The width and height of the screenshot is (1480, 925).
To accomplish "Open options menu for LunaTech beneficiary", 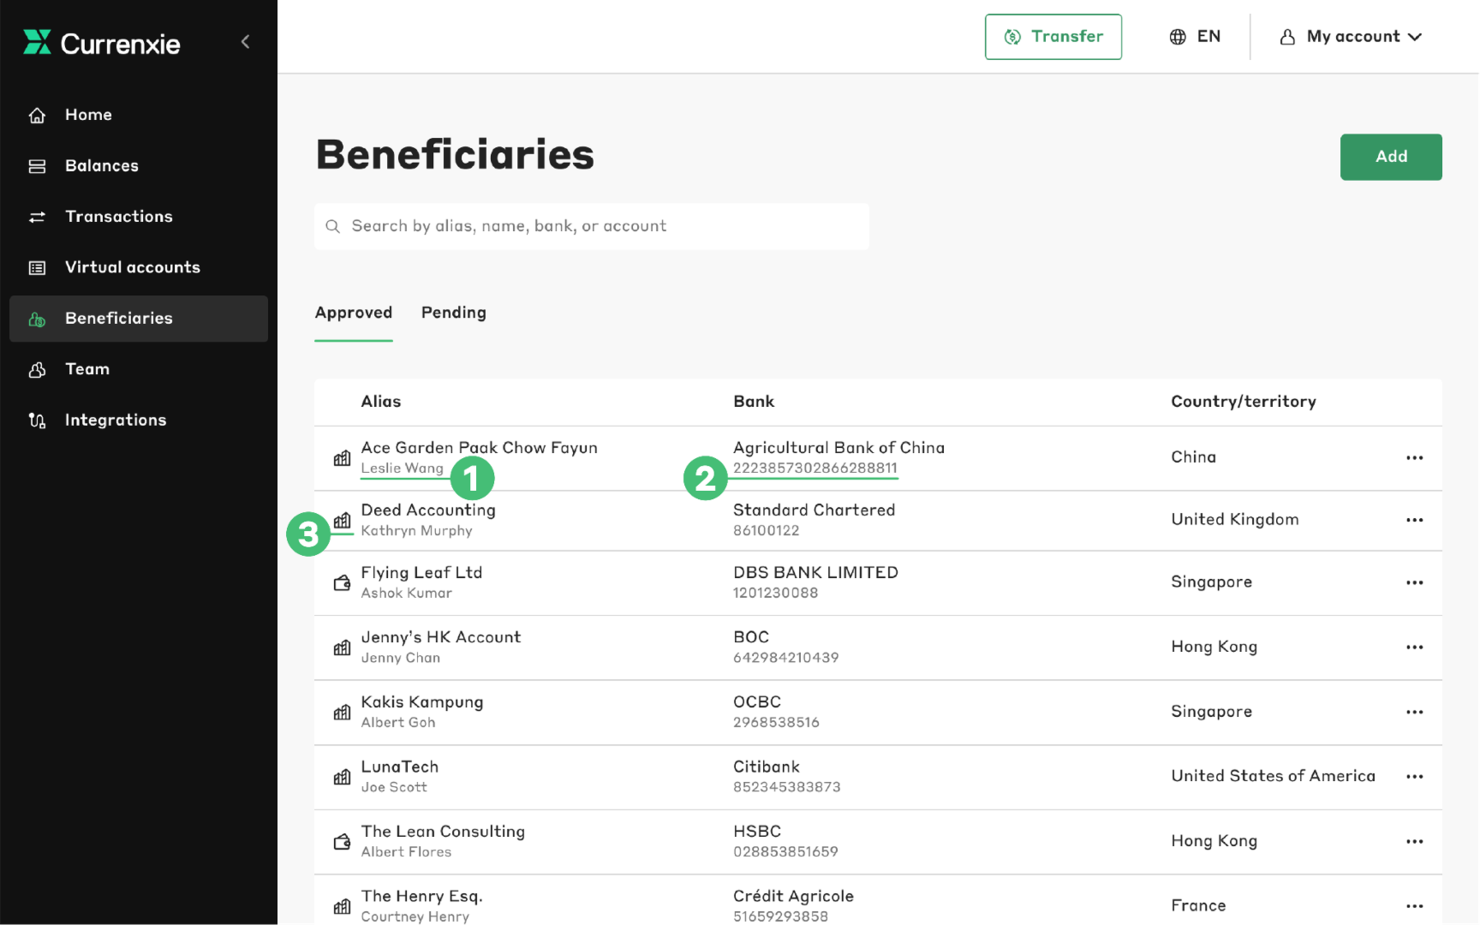I will click(x=1414, y=776).
